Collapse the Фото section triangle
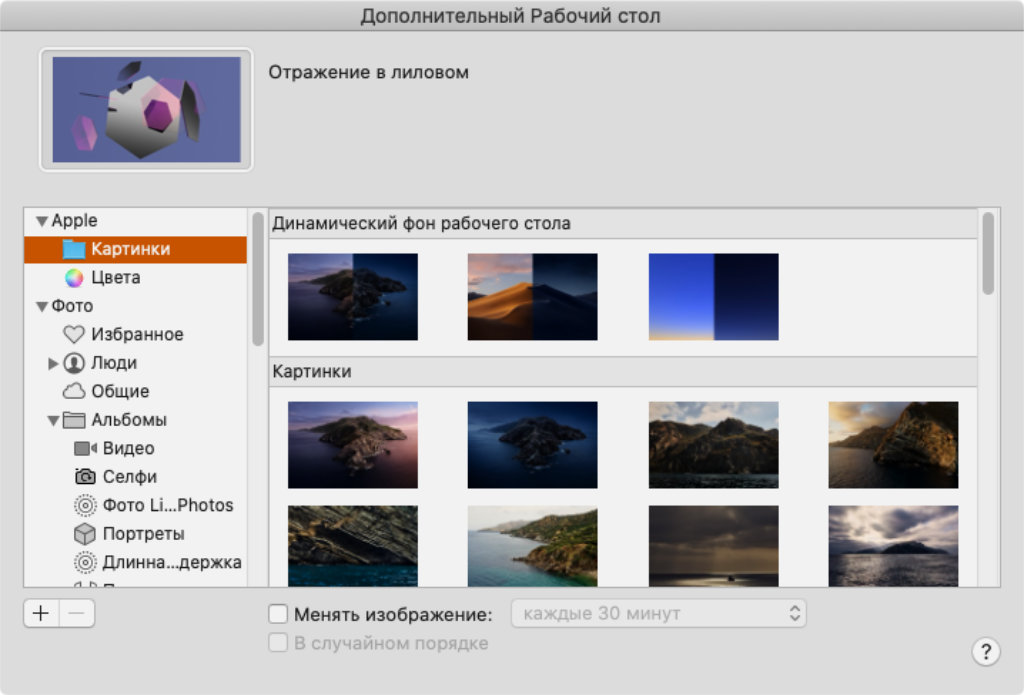 (x=41, y=307)
